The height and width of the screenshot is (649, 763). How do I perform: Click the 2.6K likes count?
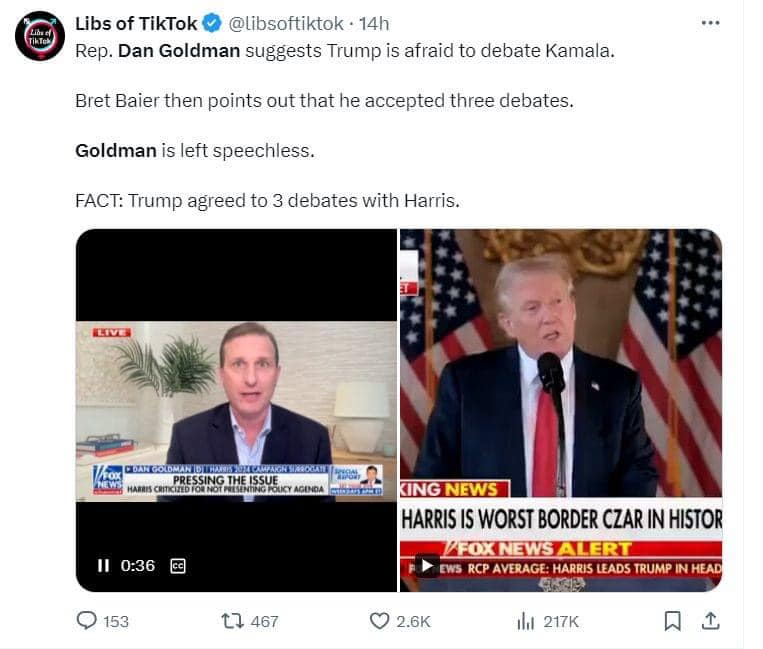(413, 621)
